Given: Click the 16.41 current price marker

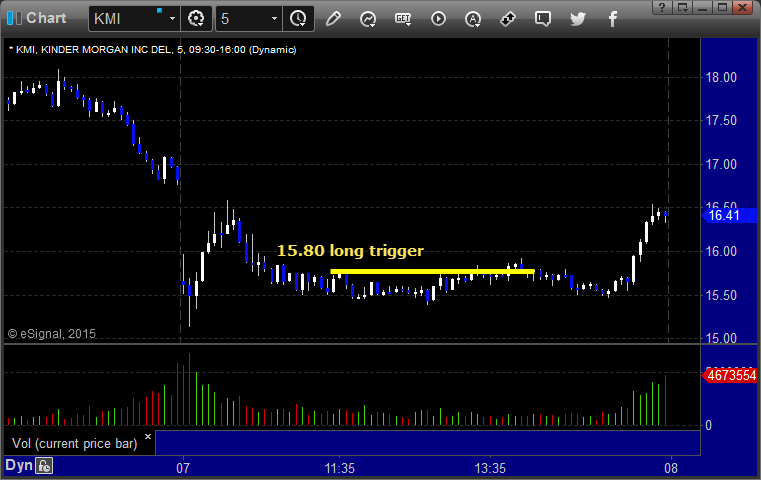Looking at the screenshot, I should tap(729, 215).
